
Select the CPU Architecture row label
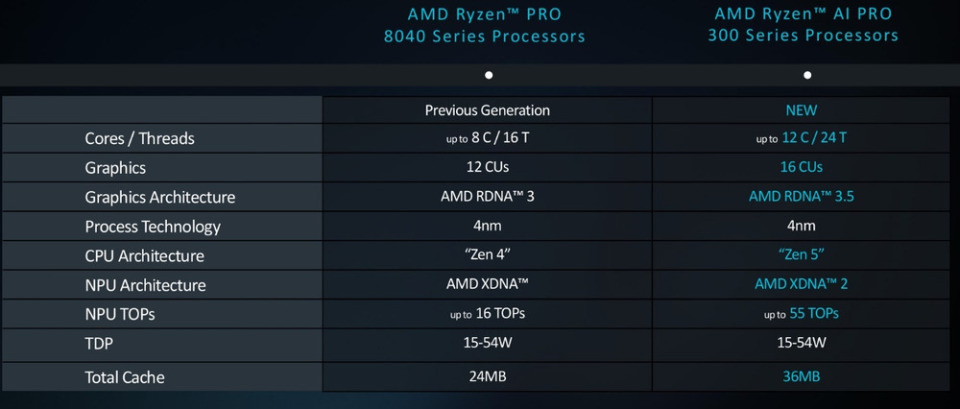(144, 256)
